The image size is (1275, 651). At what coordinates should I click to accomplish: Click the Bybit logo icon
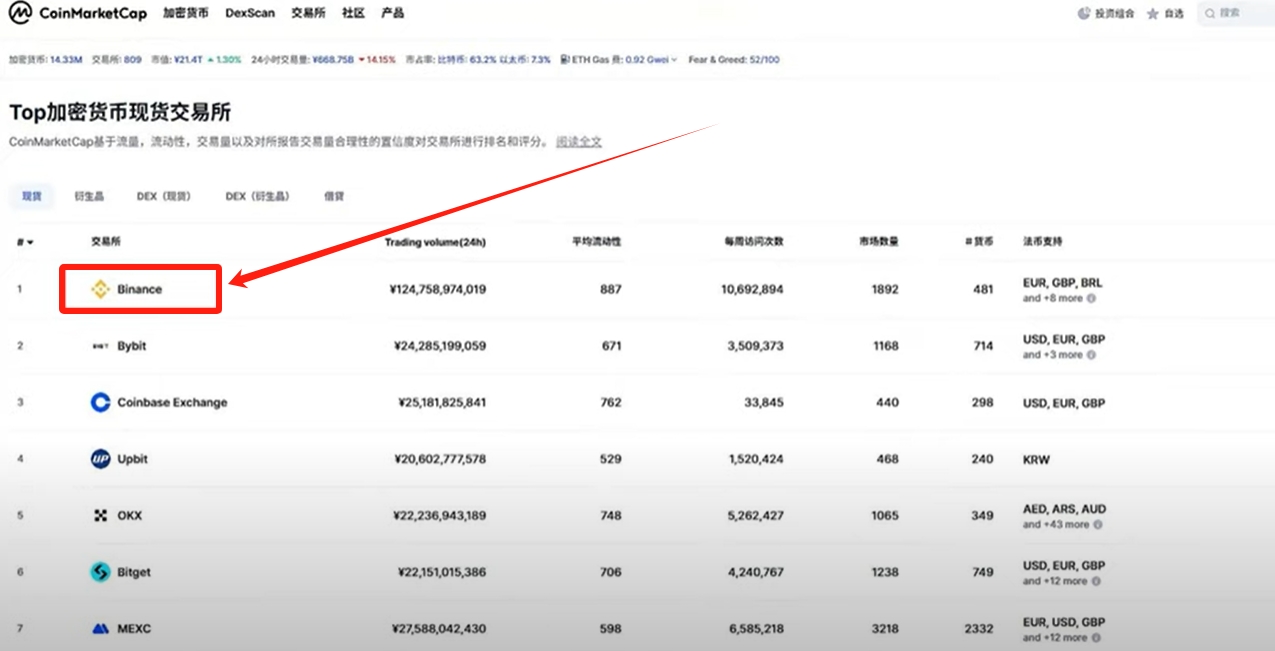(100, 346)
